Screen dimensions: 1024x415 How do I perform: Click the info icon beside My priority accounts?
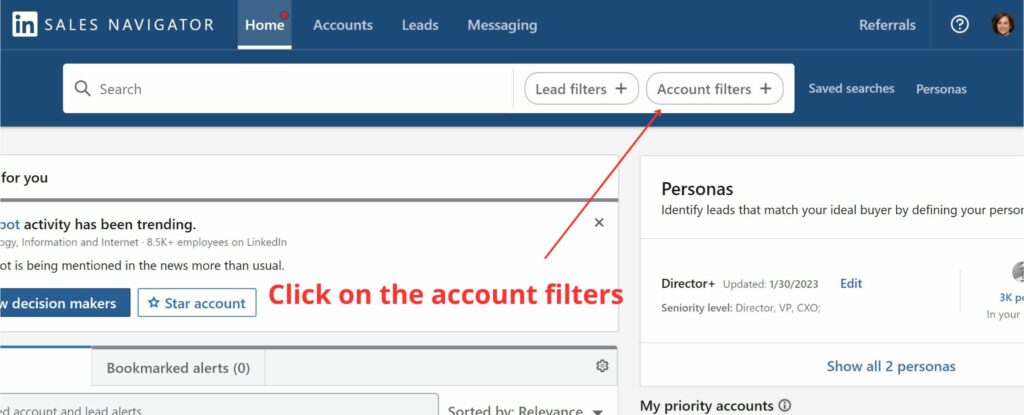pos(784,406)
